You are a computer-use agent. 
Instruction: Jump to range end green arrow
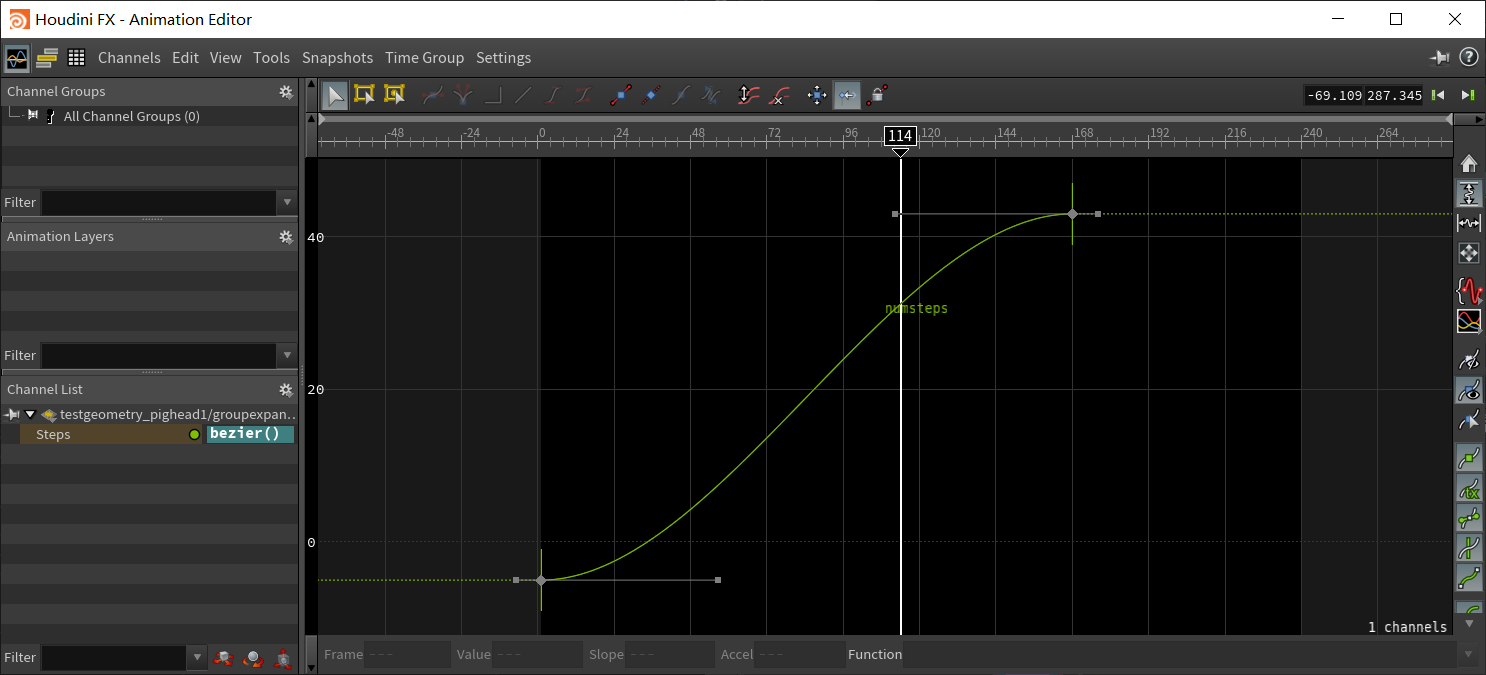1467,95
